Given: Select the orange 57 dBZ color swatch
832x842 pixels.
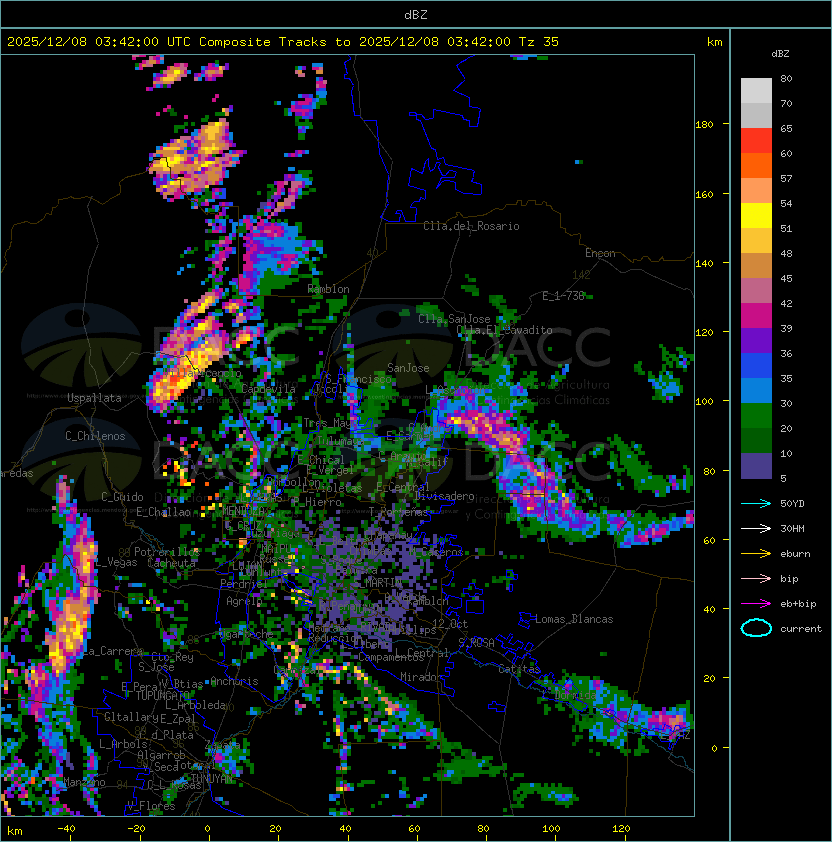Looking at the screenshot, I should click(x=756, y=166).
